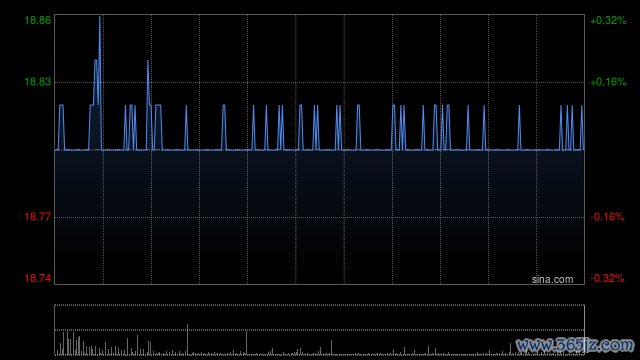Click the dotted 18.83 horizontal gridline
This screenshot has height=360, width=640.
[x=319, y=82]
